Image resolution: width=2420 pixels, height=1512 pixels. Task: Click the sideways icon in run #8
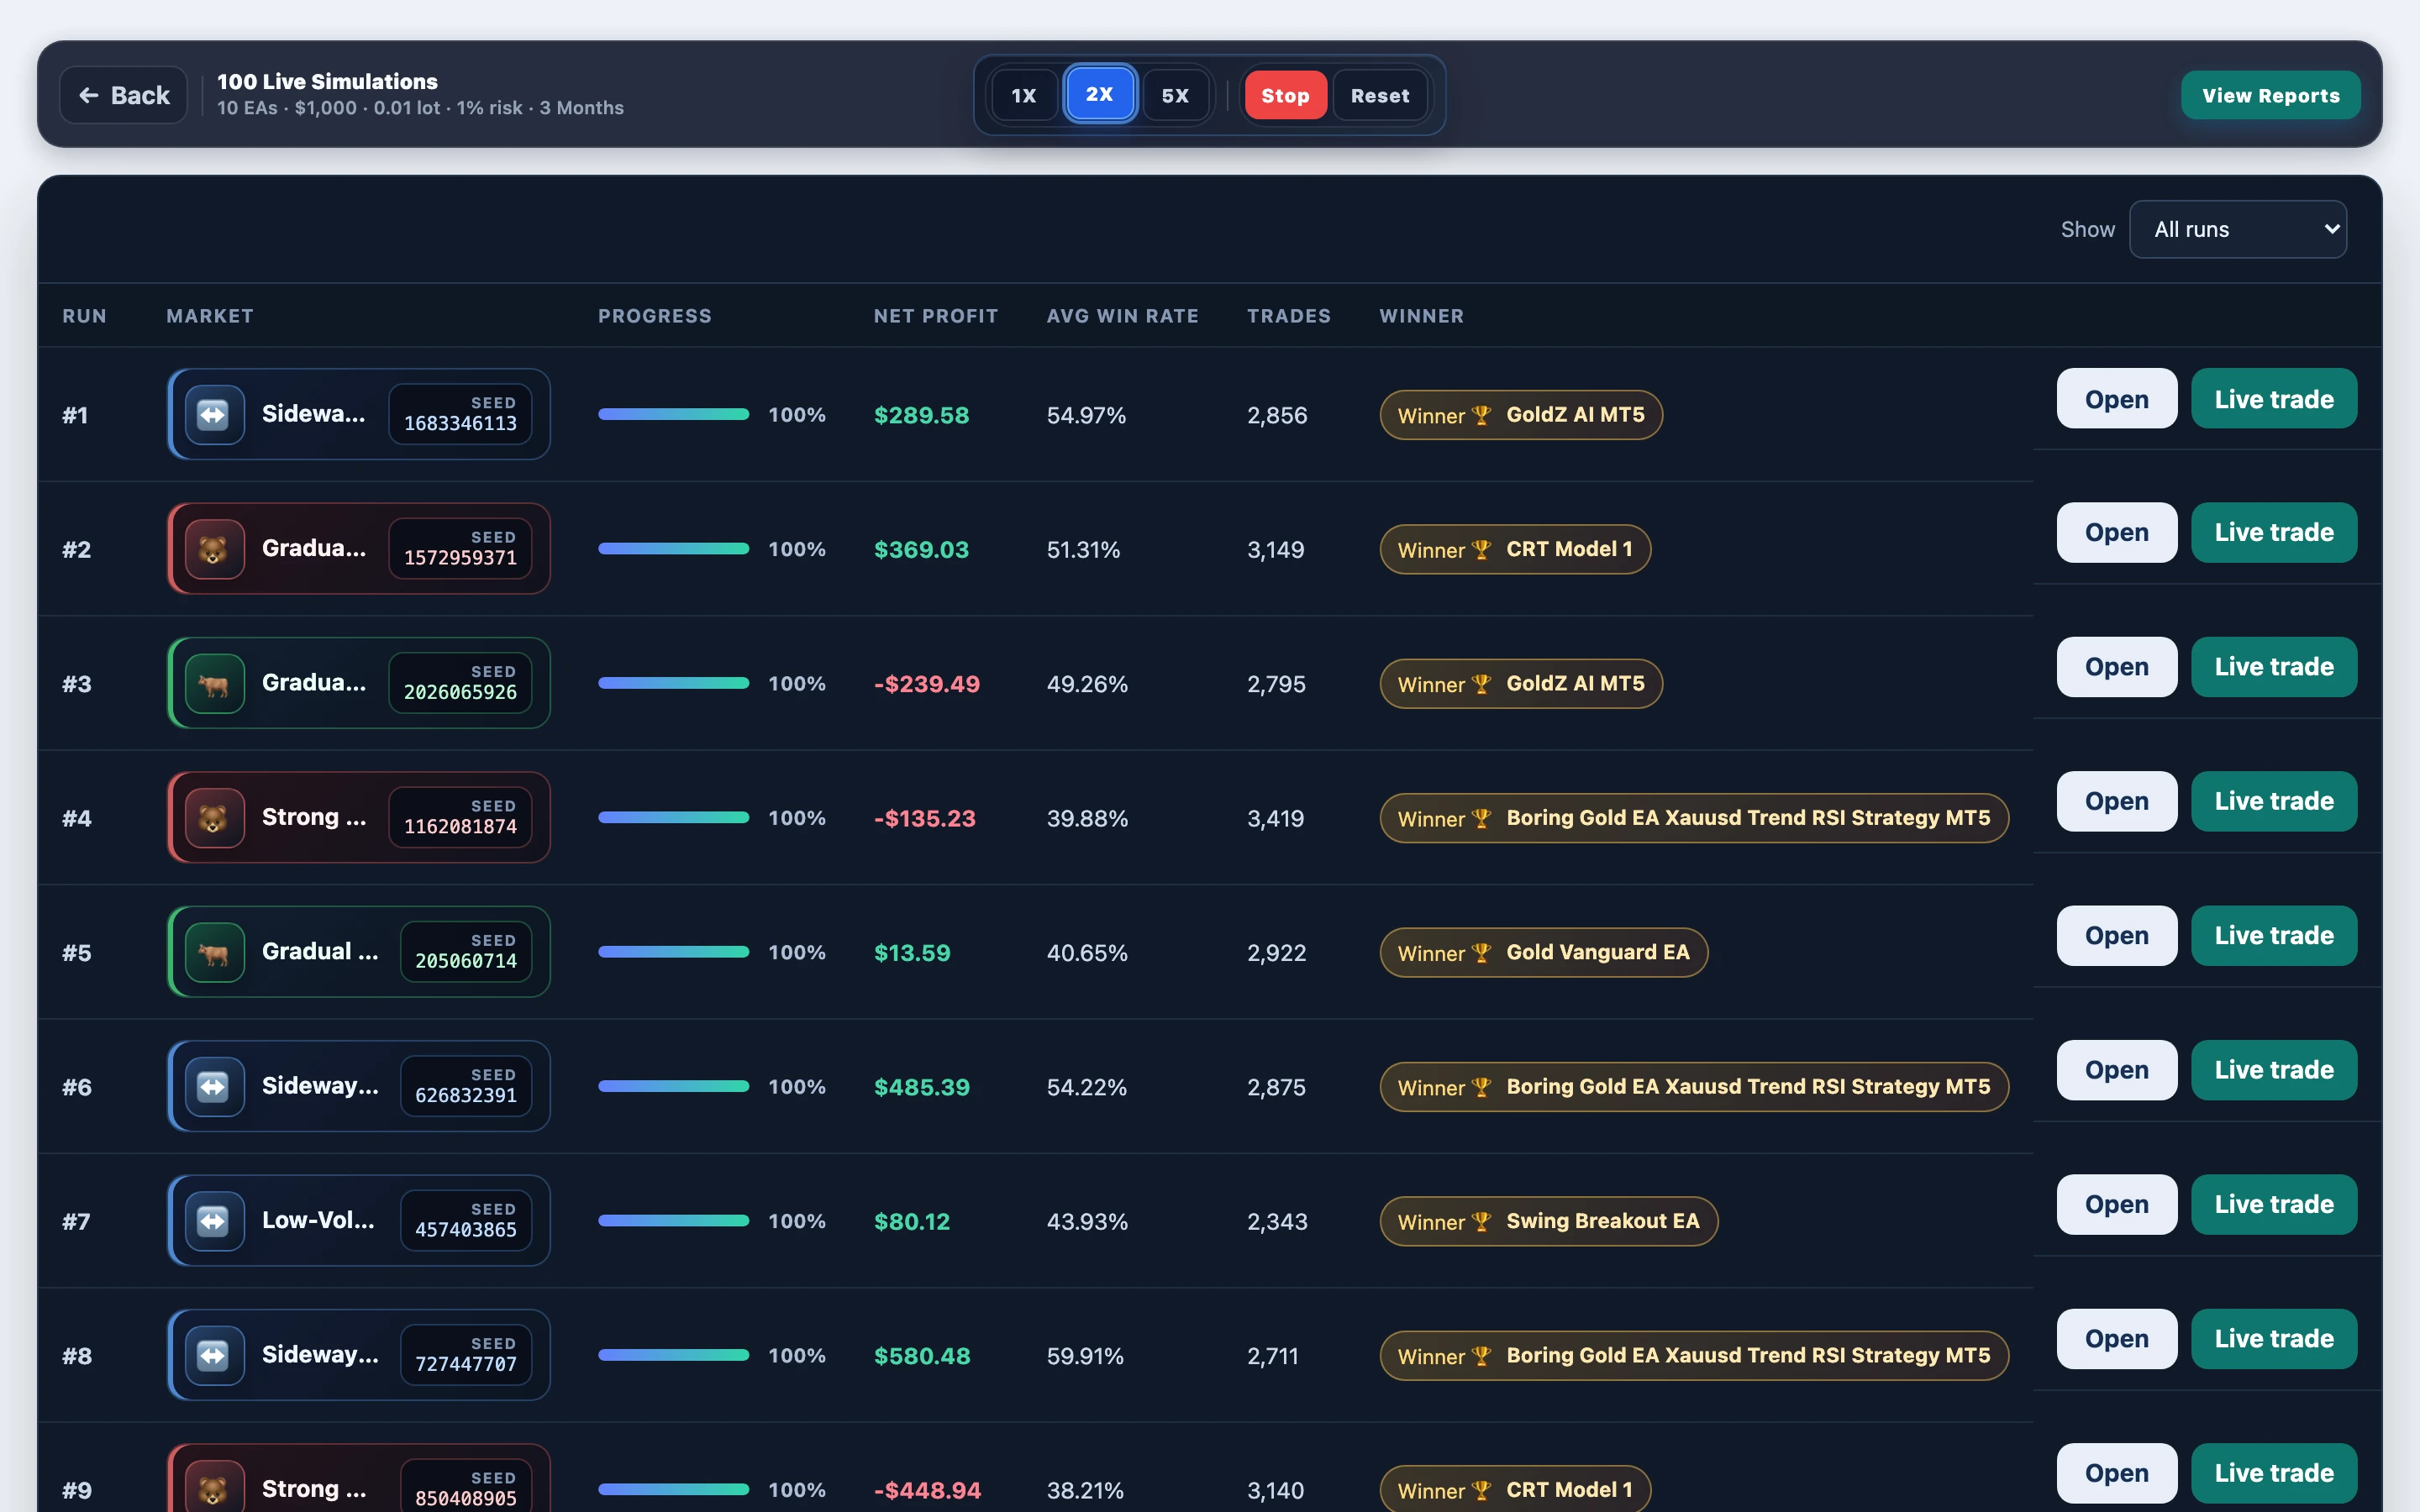pyautogui.click(x=214, y=1356)
